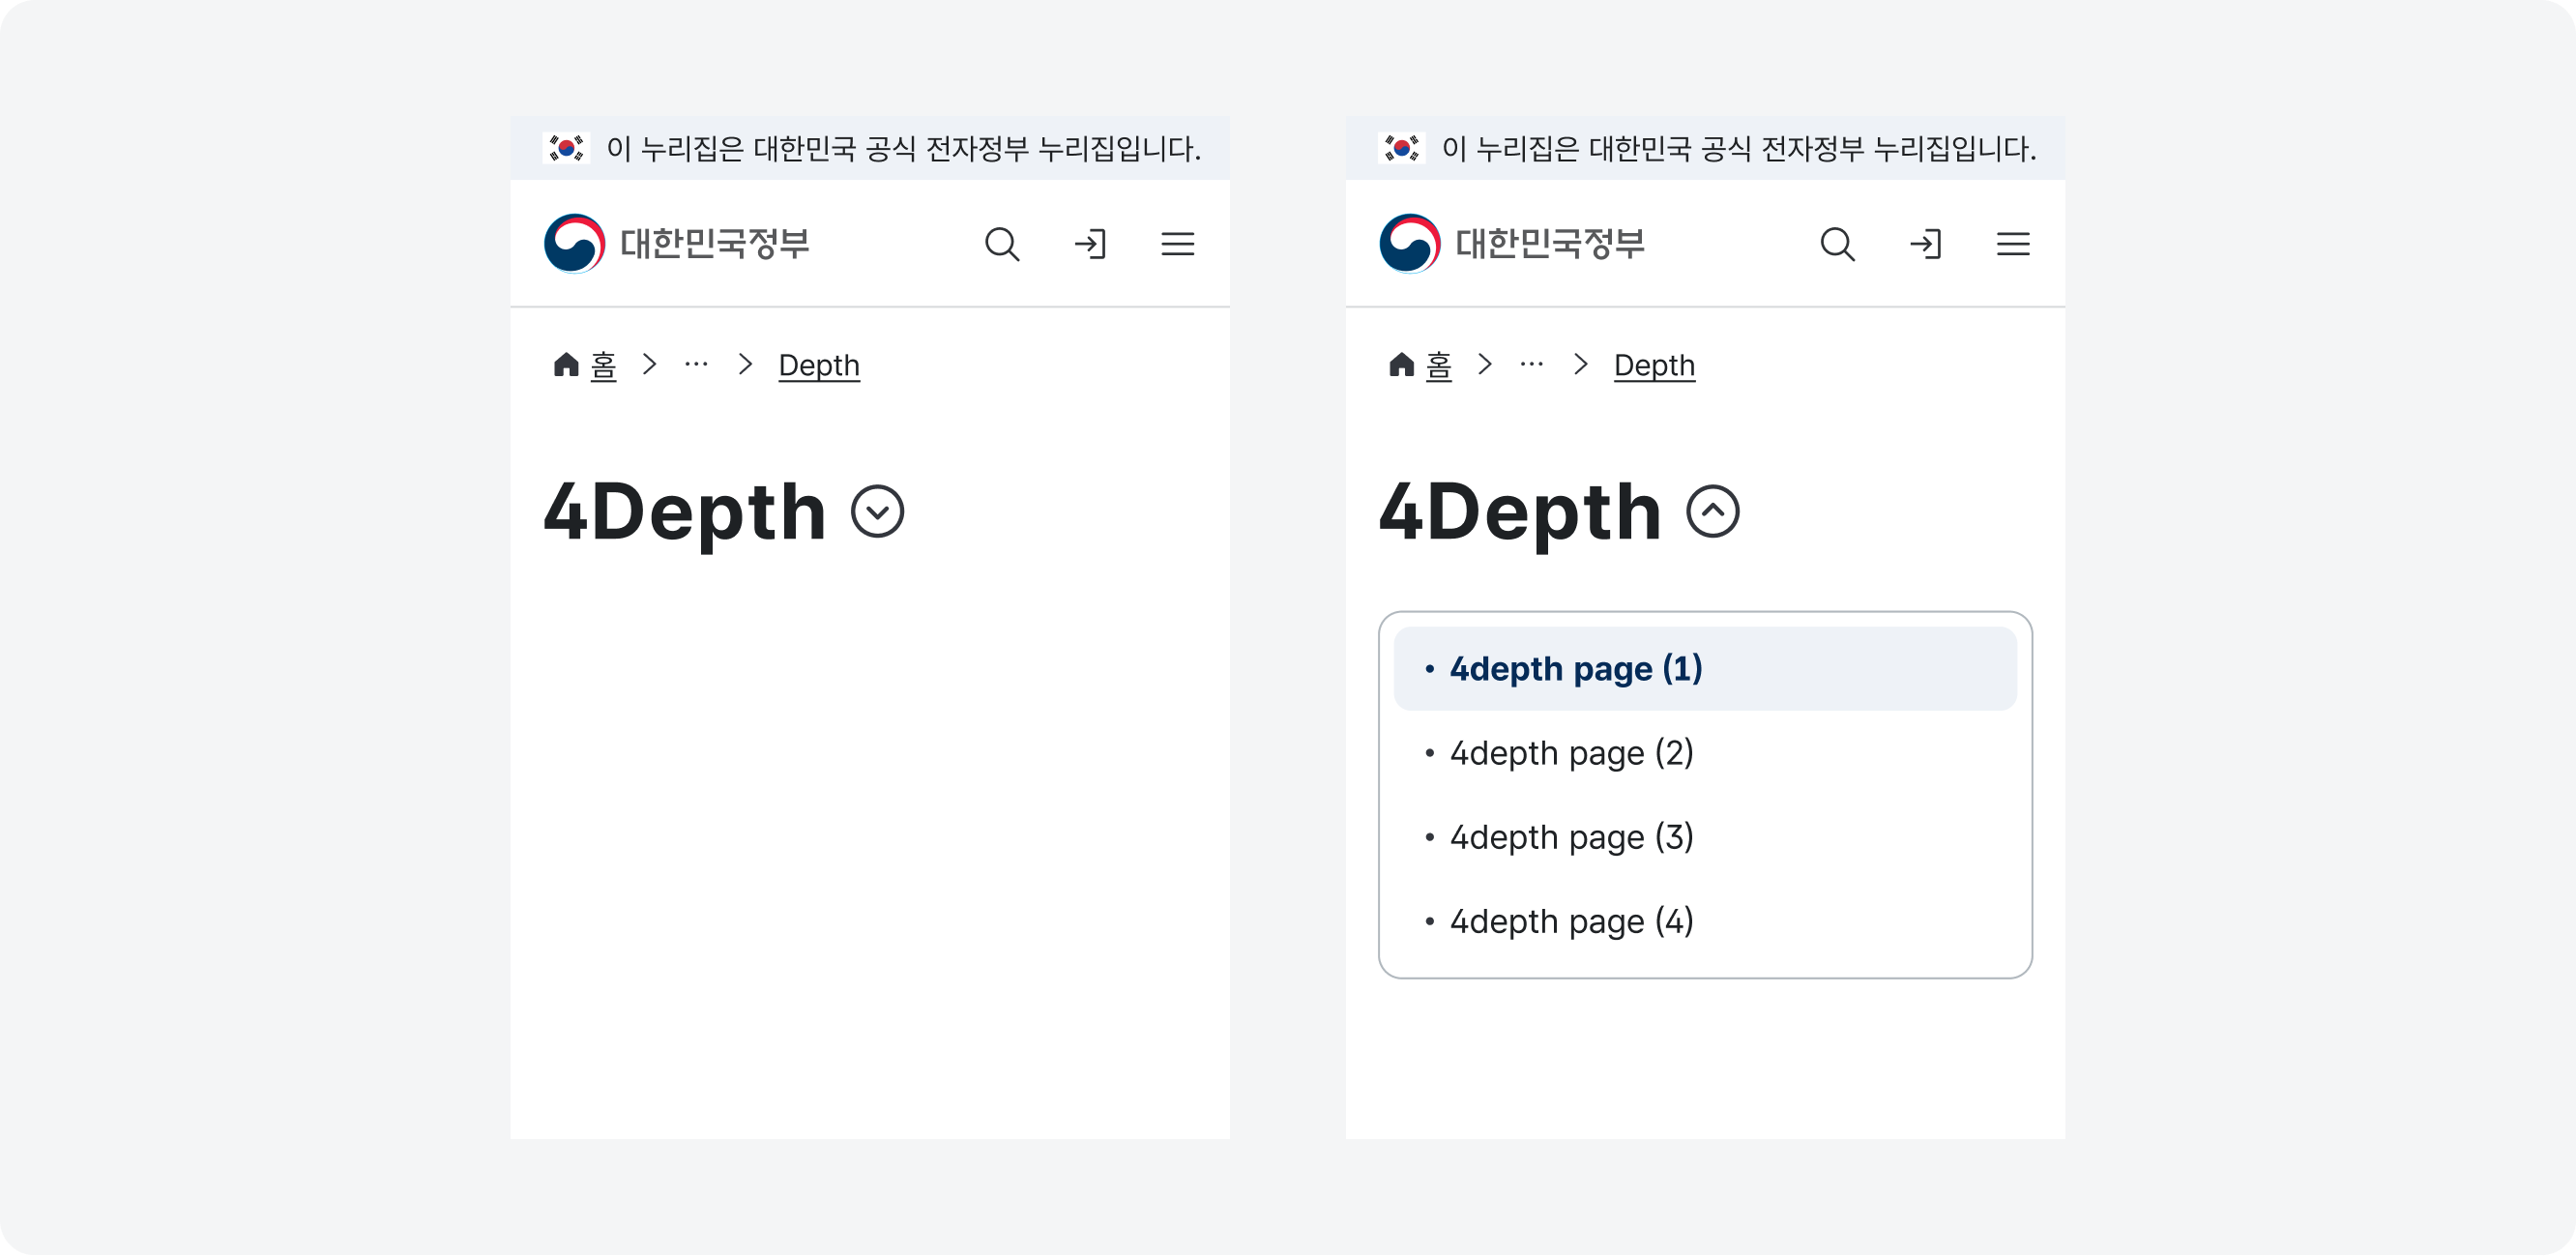Open search in the right mobile header
The width and height of the screenshot is (2576, 1256).
1838,244
